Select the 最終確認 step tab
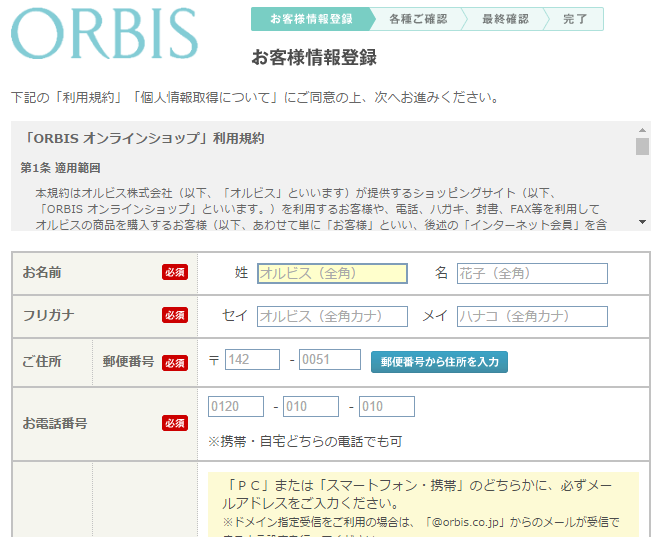This screenshot has width=665, height=537. 505,19
